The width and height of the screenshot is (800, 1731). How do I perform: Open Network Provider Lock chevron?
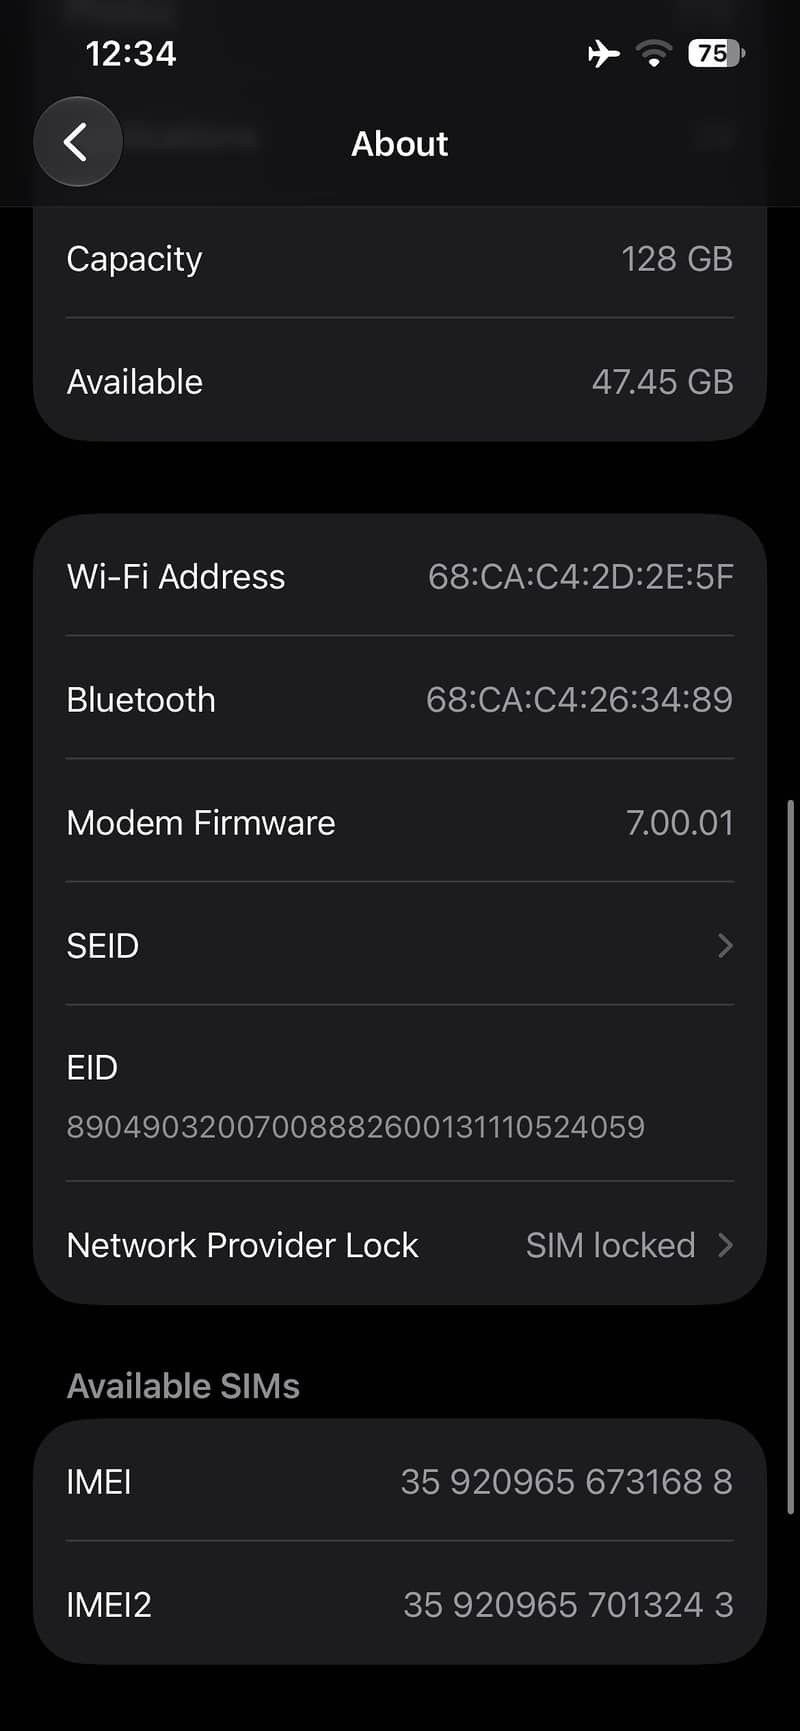pos(726,1245)
